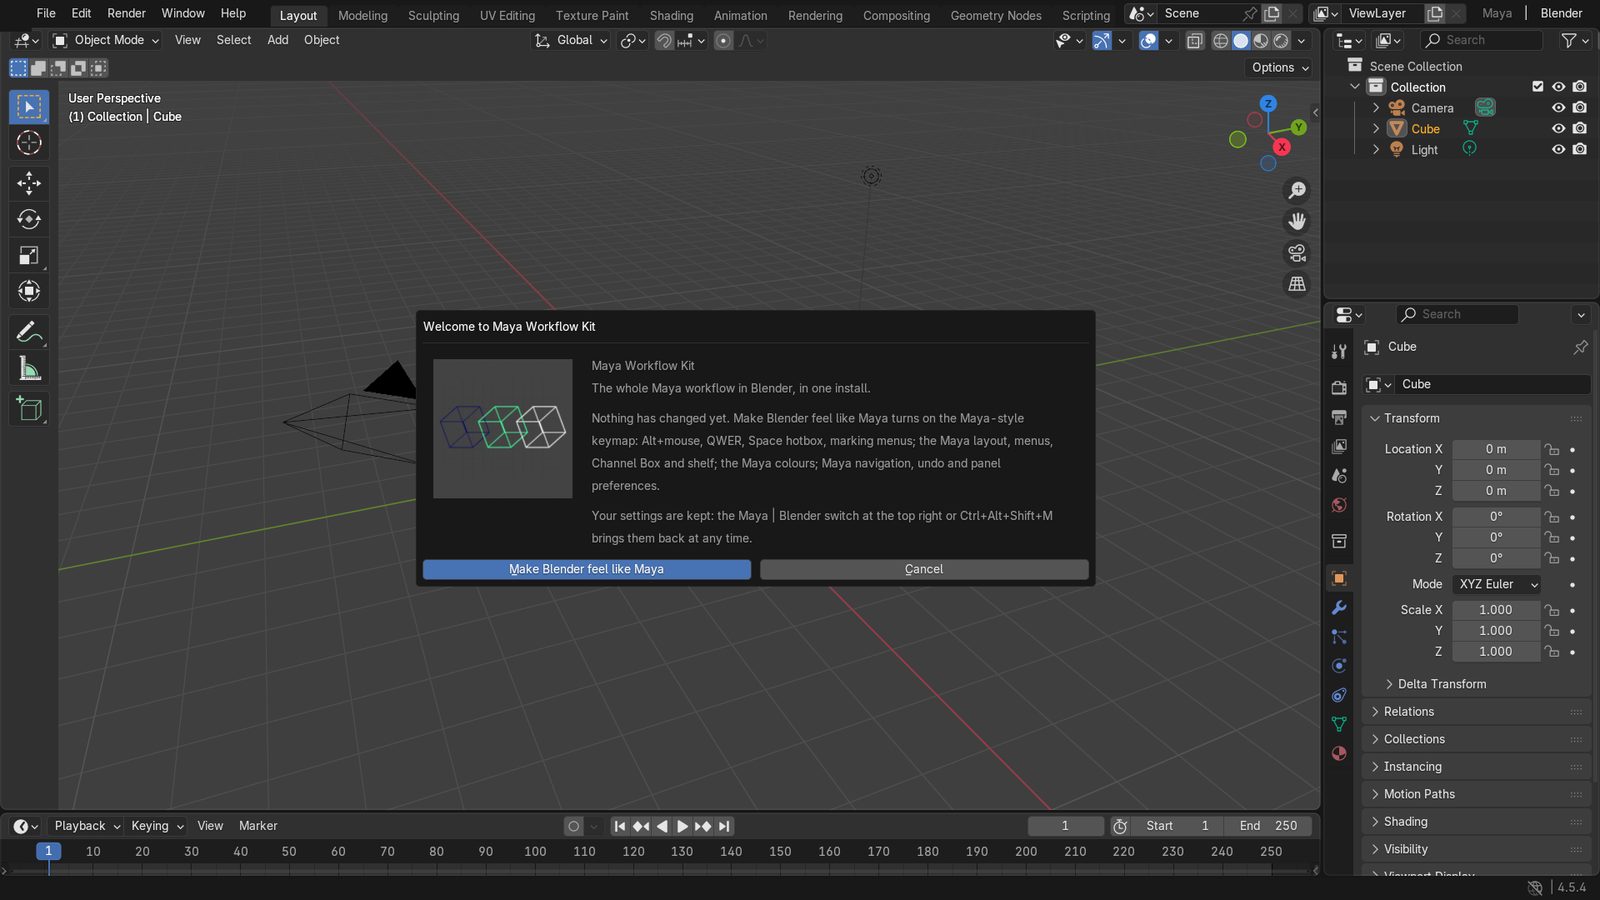Screen dimensions: 1600x900
Task: Open the Material properties tab icon
Action: (1339, 753)
